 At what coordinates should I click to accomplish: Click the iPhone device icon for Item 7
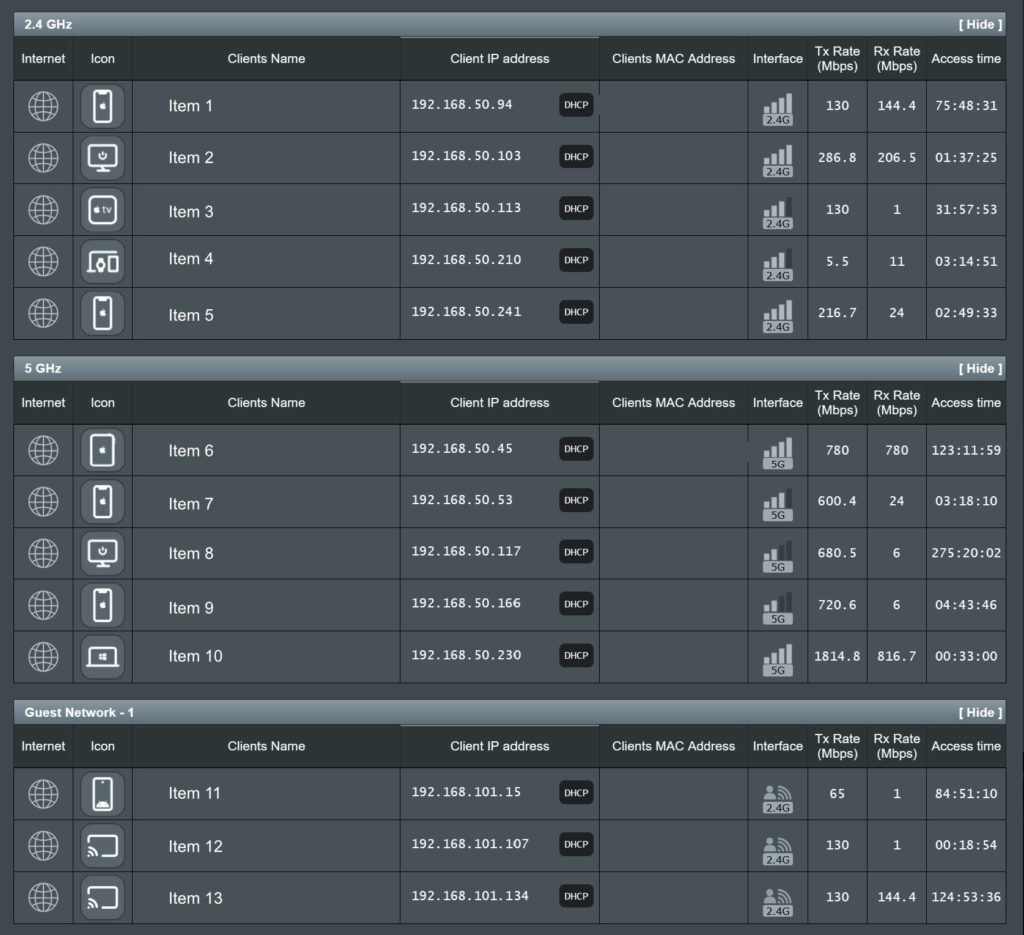coord(103,501)
